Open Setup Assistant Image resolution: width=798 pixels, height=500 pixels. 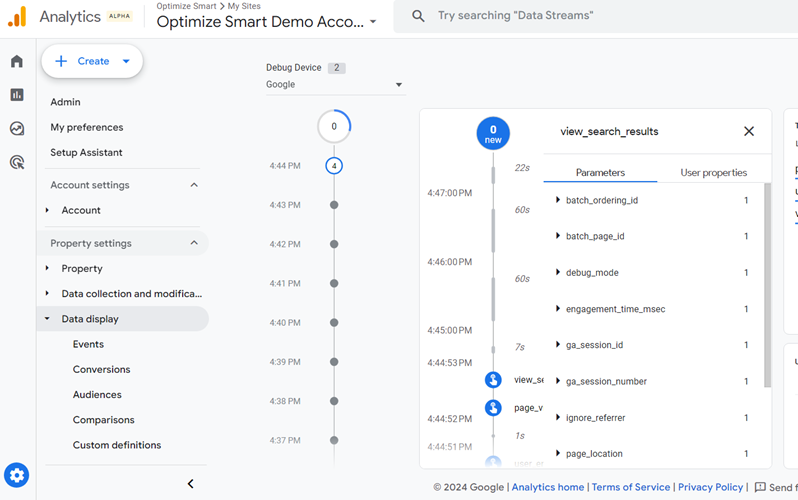(86, 152)
